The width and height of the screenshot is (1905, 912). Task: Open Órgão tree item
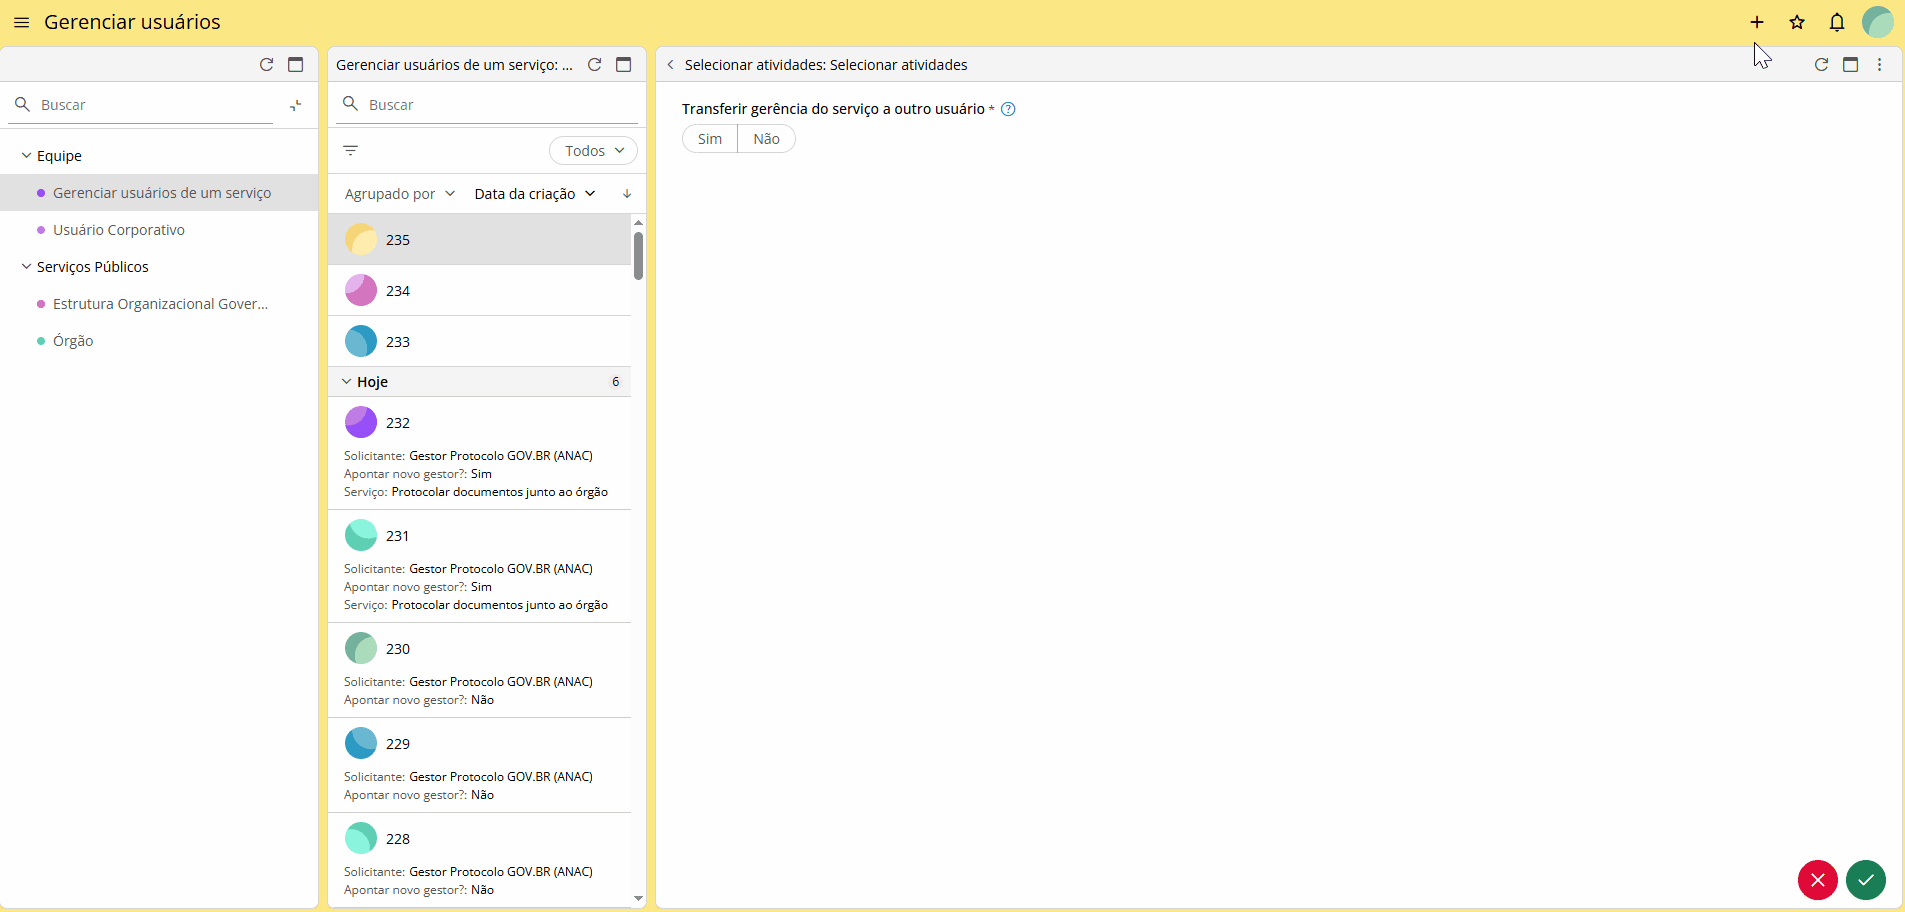[x=160, y=341]
